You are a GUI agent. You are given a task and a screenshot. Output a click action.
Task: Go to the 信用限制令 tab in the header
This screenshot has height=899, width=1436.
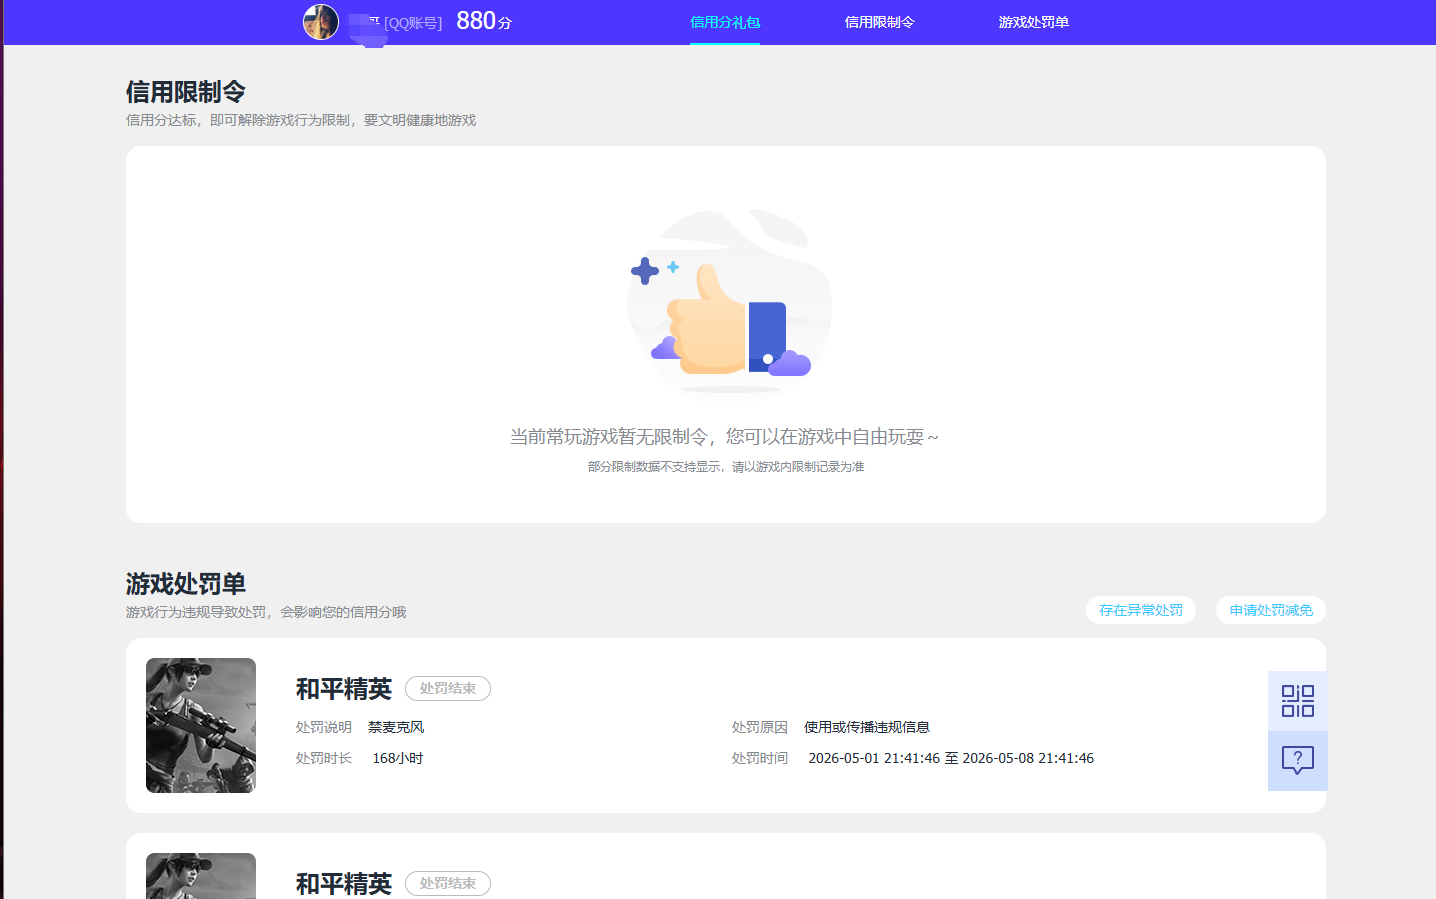pyautogui.click(x=879, y=22)
